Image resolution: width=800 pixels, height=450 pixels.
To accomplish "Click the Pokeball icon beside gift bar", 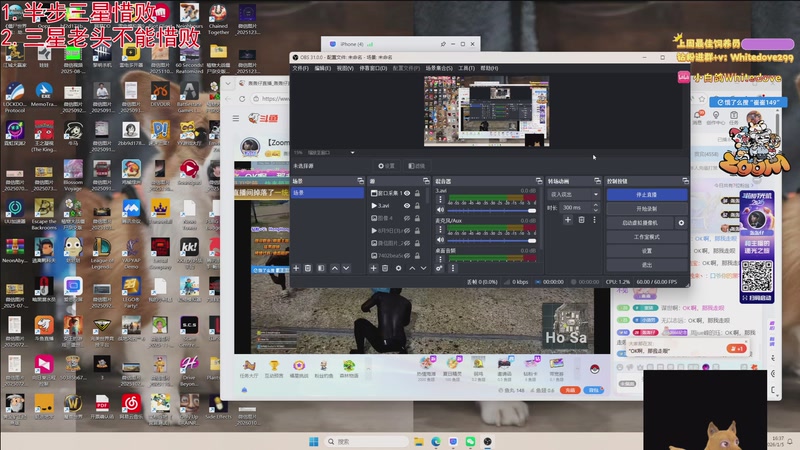I will (x=594, y=369).
